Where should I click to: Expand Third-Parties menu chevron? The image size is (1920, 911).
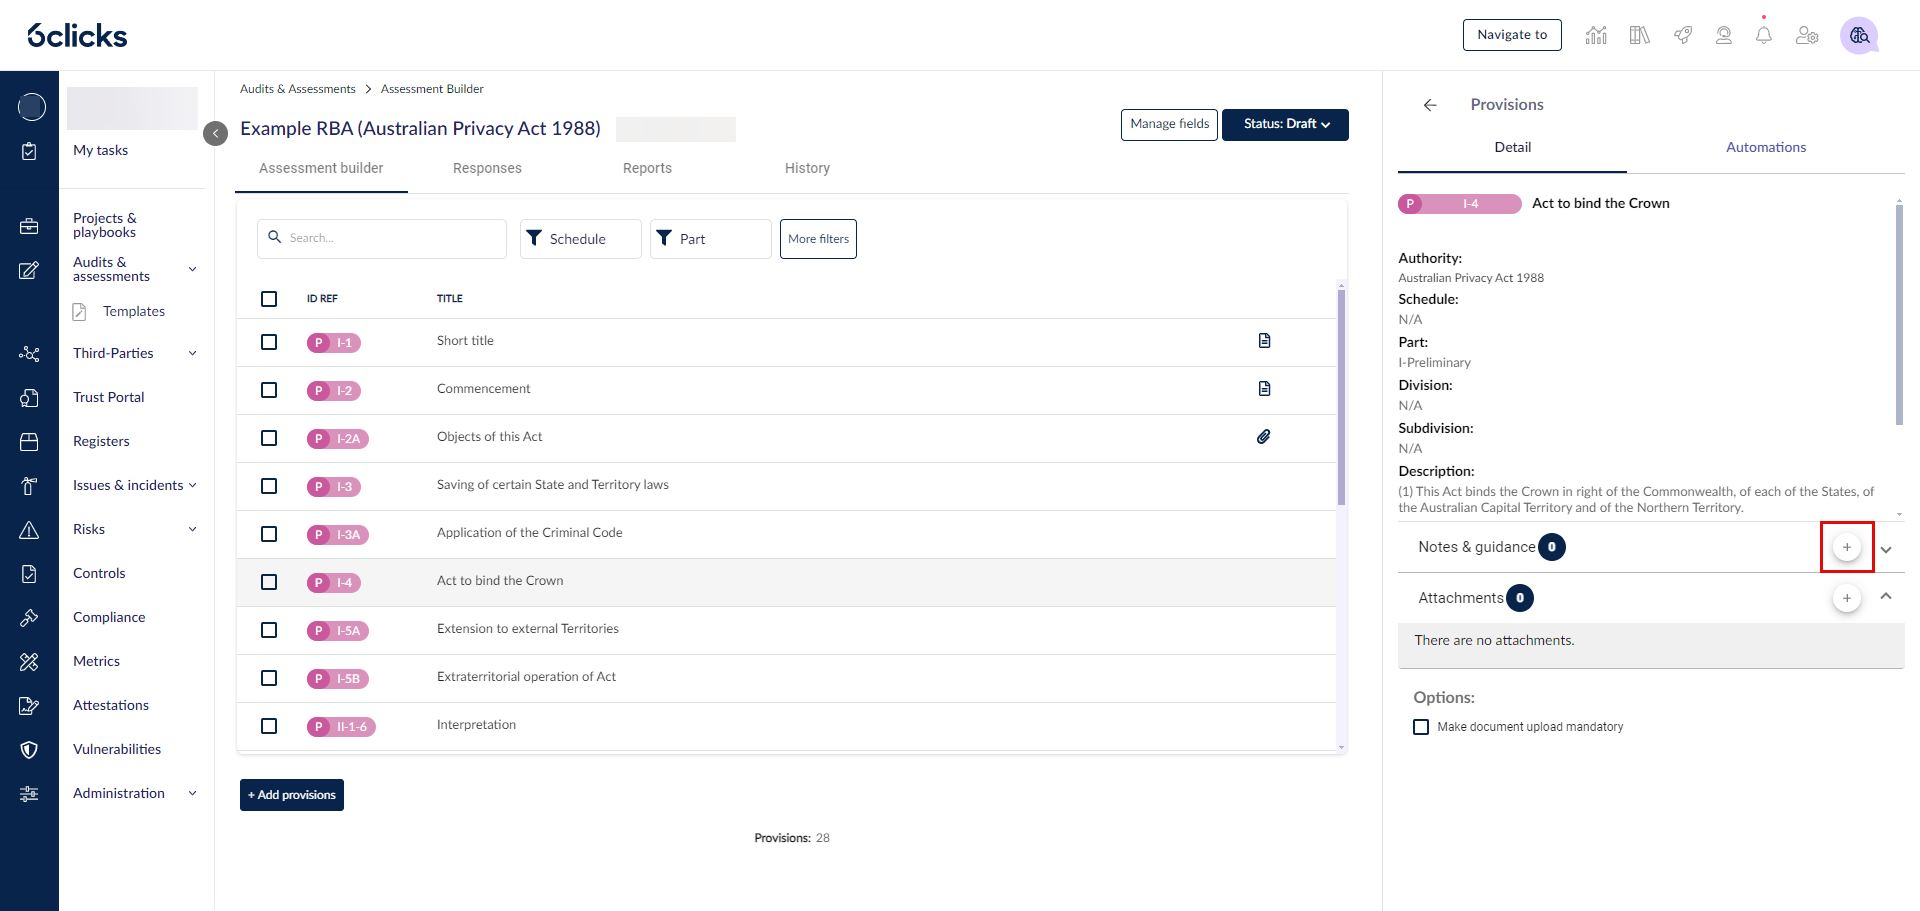pos(193,353)
